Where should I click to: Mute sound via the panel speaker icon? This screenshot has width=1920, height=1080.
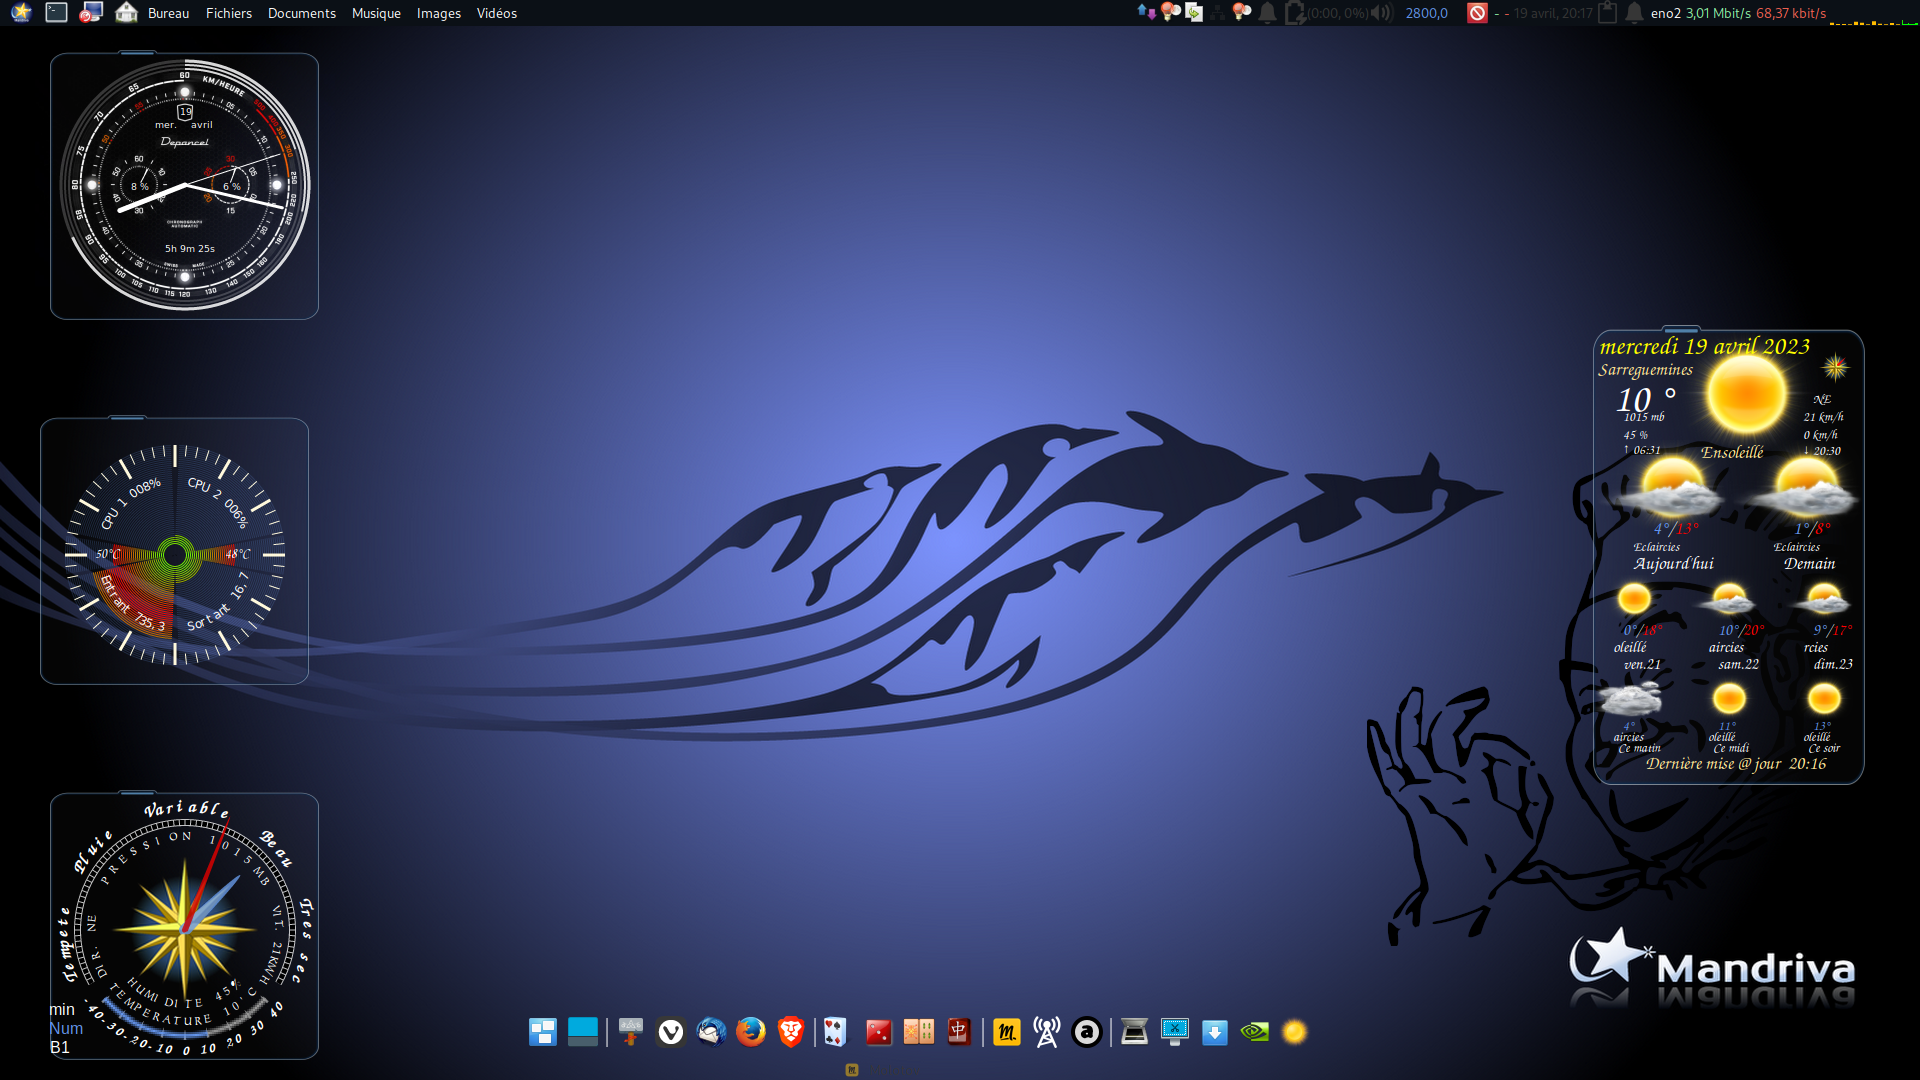coord(1381,13)
